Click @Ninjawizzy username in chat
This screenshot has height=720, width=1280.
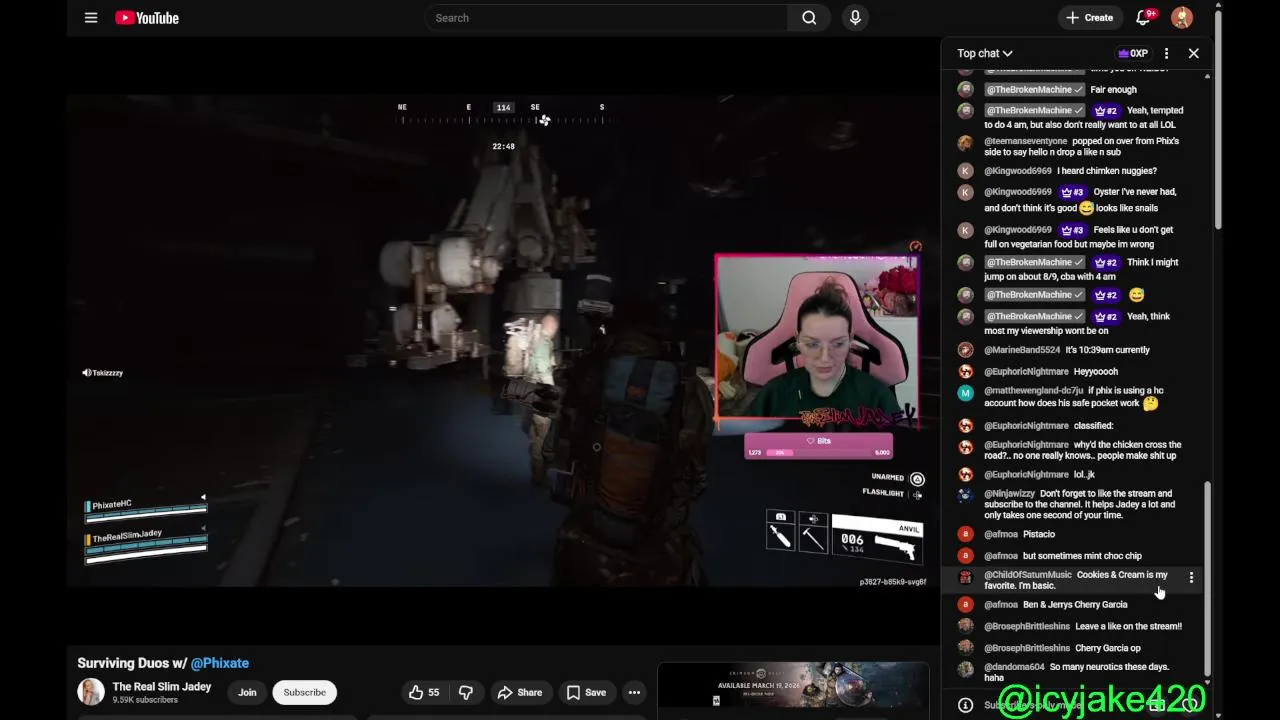tap(1010, 494)
